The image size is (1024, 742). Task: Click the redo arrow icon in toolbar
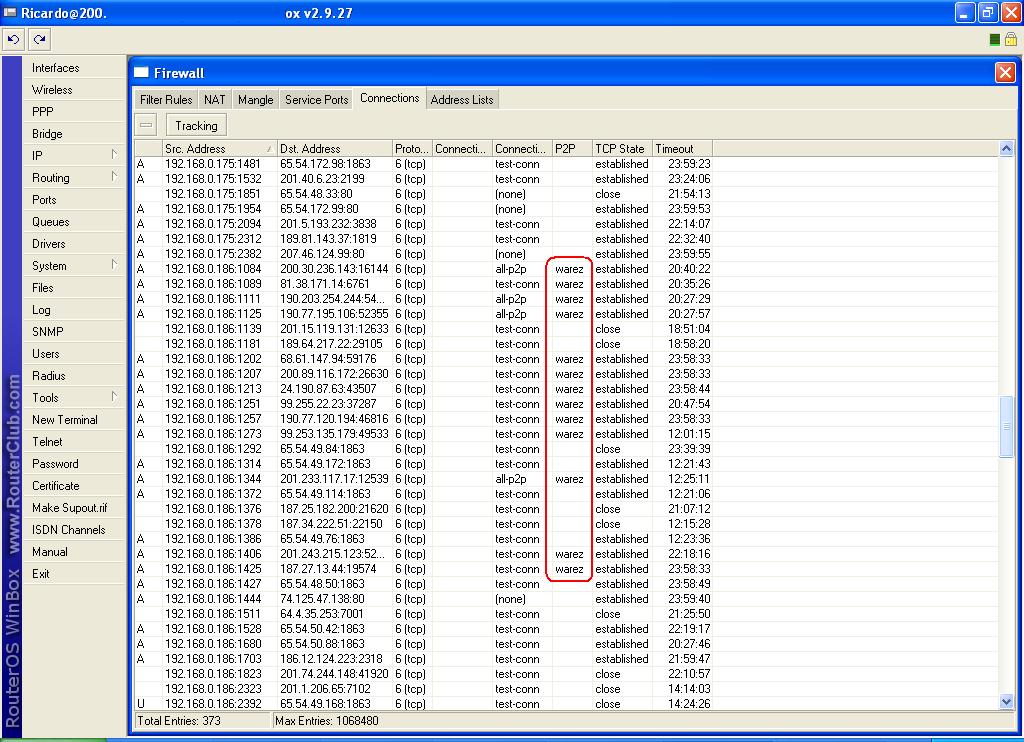[x=40, y=40]
